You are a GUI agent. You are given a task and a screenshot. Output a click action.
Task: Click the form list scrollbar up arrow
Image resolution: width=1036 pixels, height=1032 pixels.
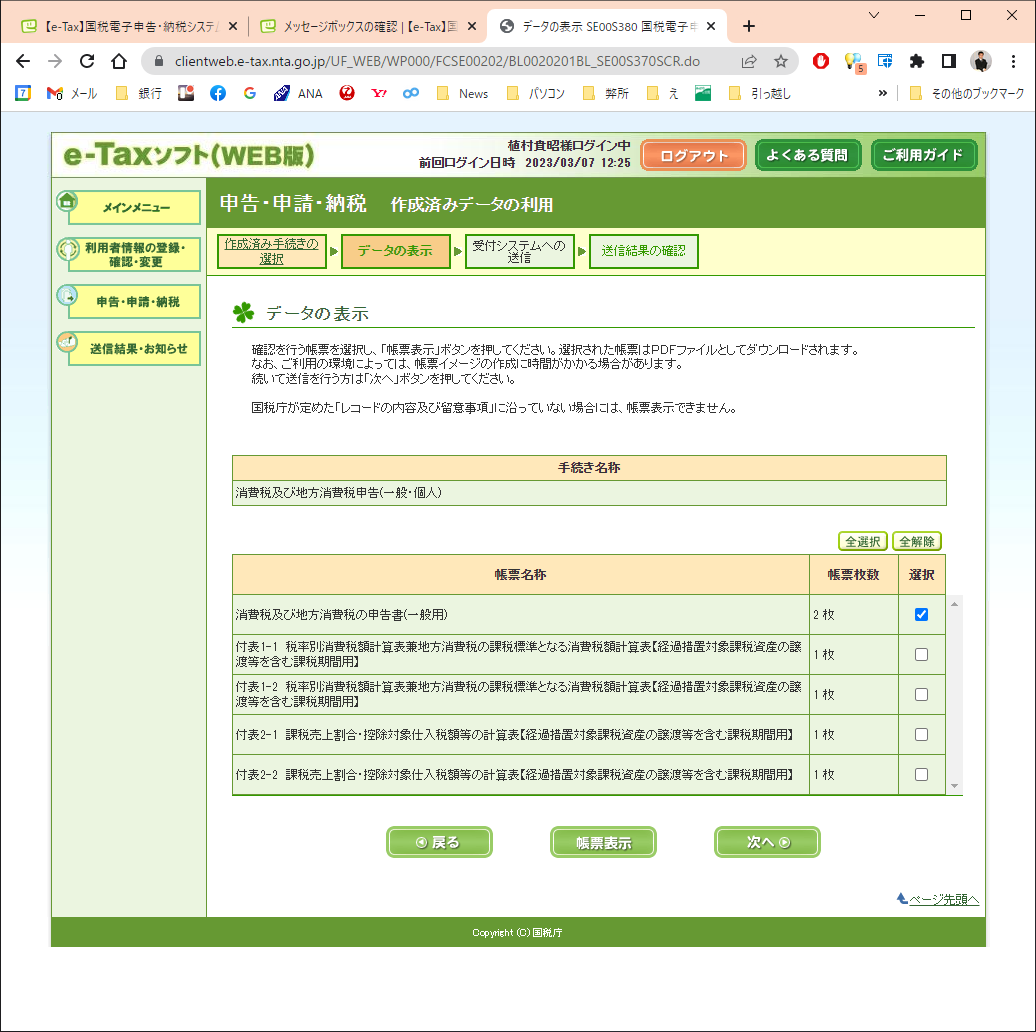[954, 604]
